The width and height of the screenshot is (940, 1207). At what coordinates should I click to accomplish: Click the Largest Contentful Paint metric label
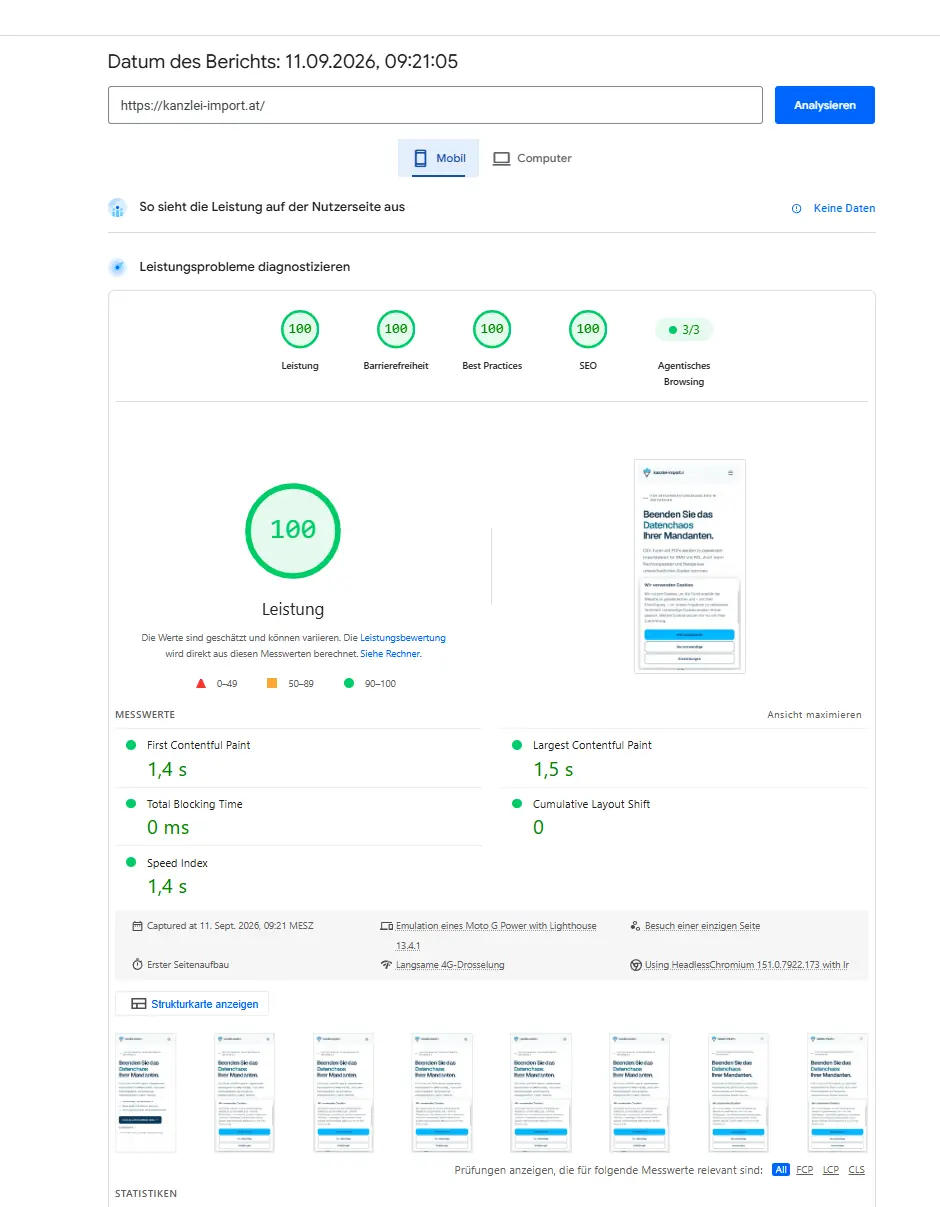(592, 745)
